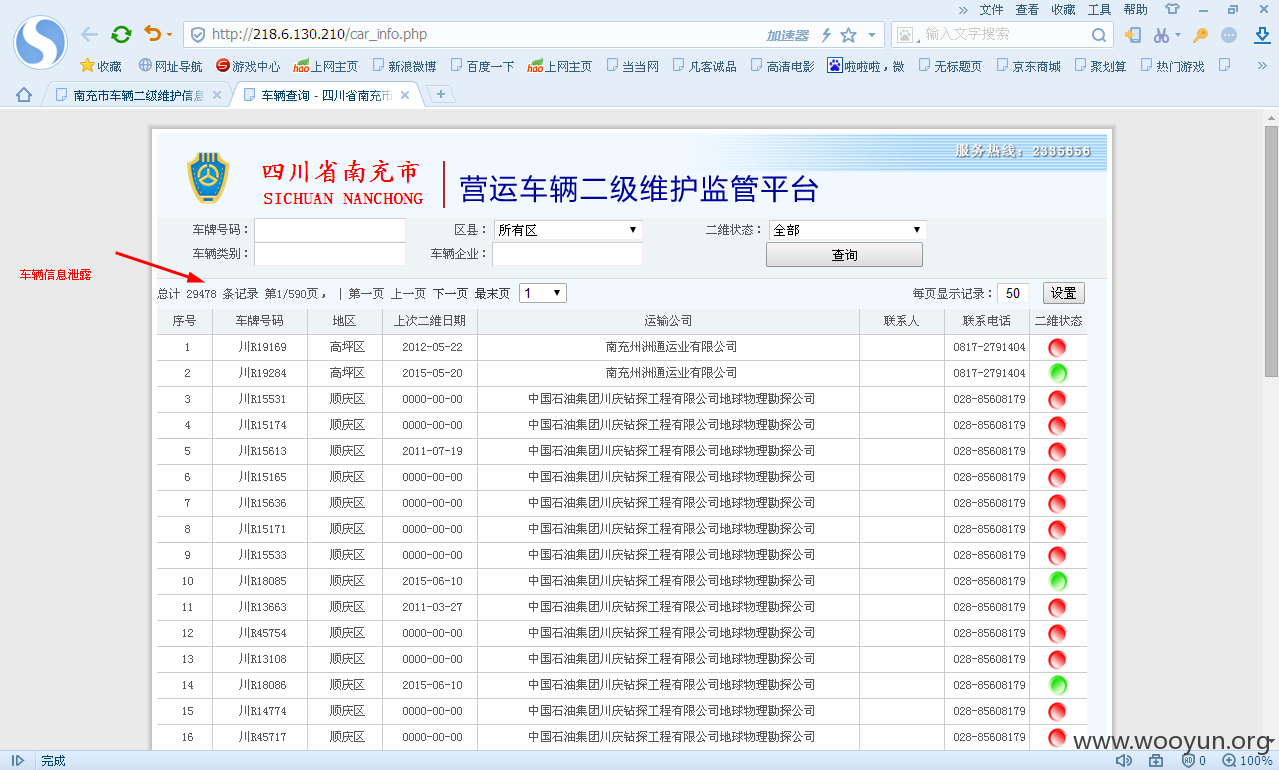The height and width of the screenshot is (770, 1279).
Task: Open the 查看 menu
Action: tap(1027, 9)
